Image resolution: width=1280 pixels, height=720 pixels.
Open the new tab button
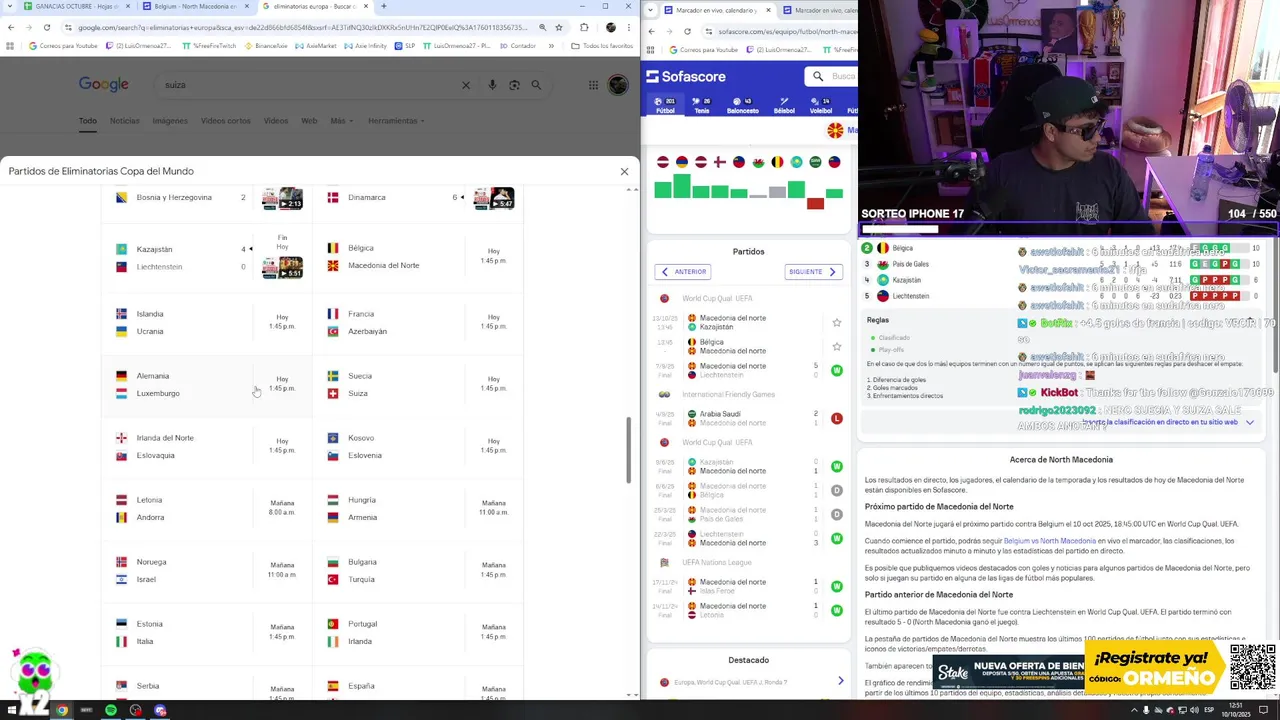click(x=383, y=6)
